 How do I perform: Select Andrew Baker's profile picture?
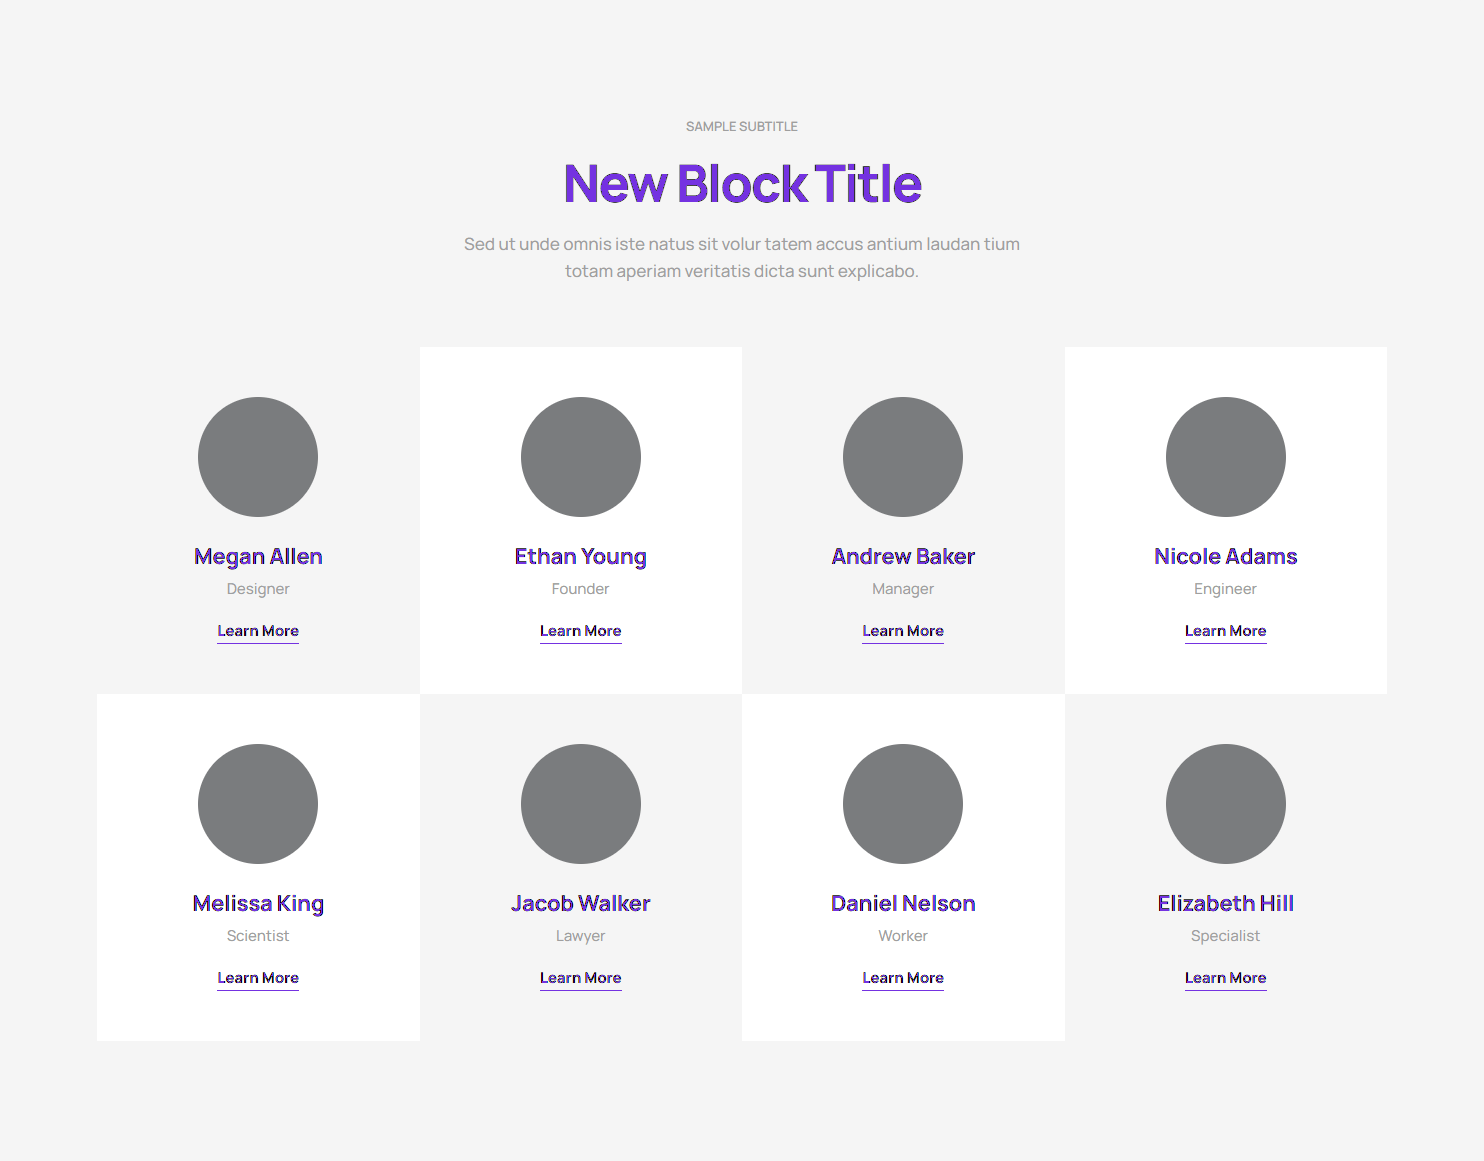tap(903, 457)
